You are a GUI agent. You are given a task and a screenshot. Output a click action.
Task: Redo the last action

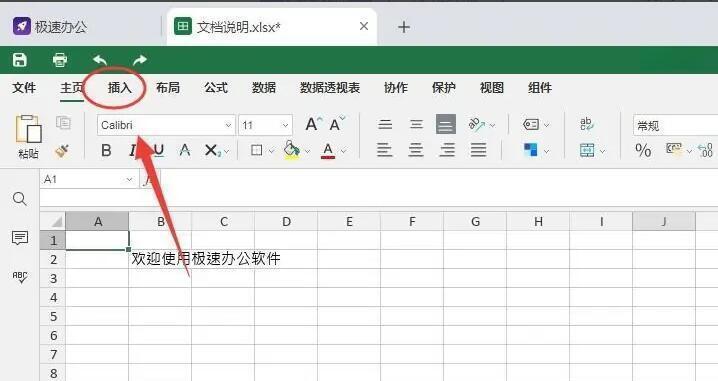[140, 60]
